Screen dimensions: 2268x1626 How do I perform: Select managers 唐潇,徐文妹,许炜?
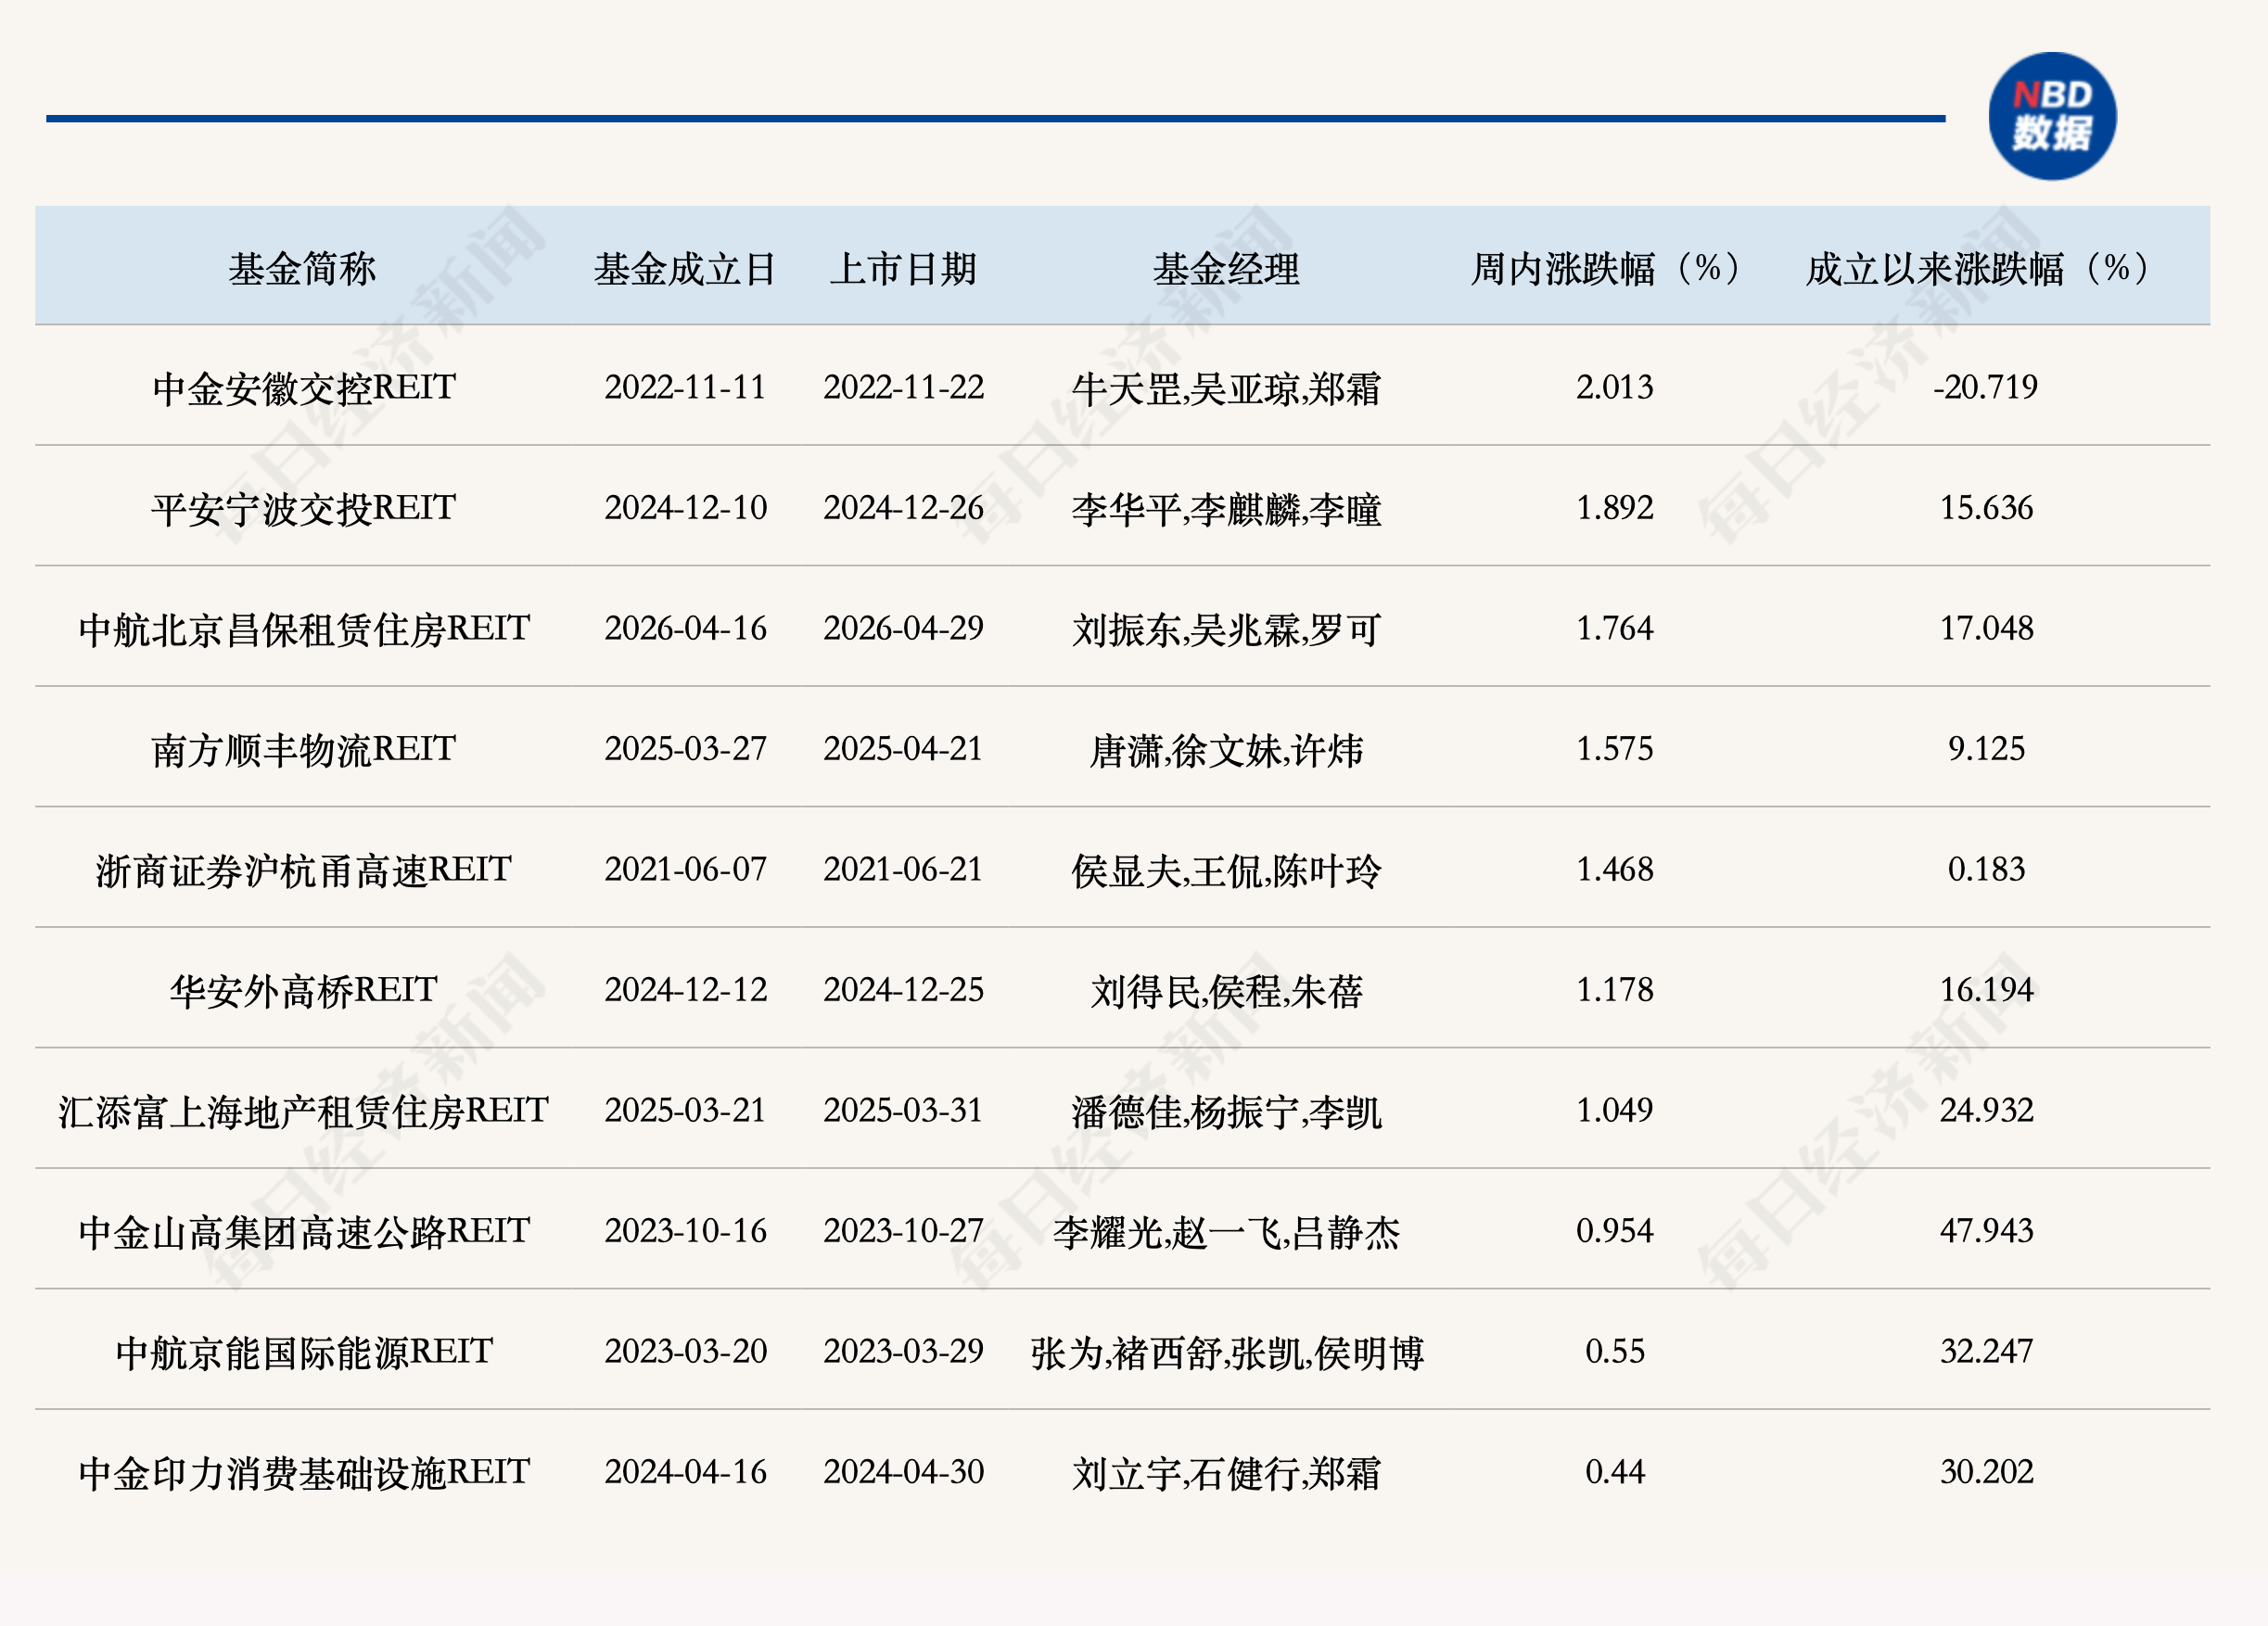pyautogui.click(x=1226, y=750)
